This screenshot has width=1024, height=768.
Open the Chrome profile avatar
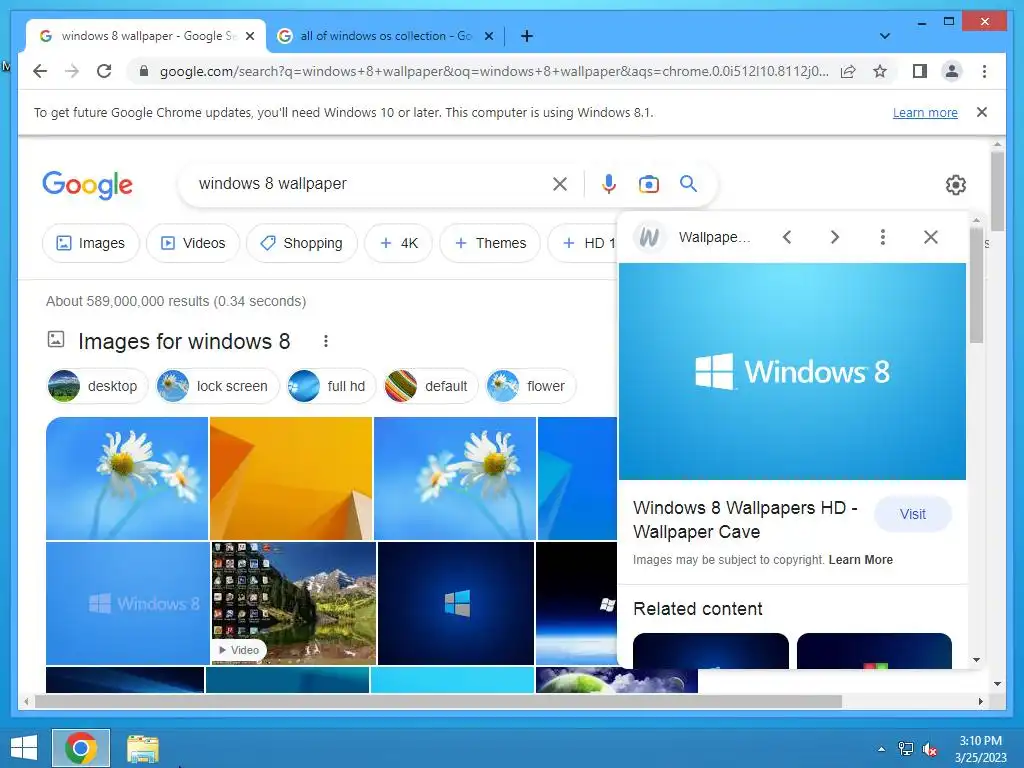(952, 71)
